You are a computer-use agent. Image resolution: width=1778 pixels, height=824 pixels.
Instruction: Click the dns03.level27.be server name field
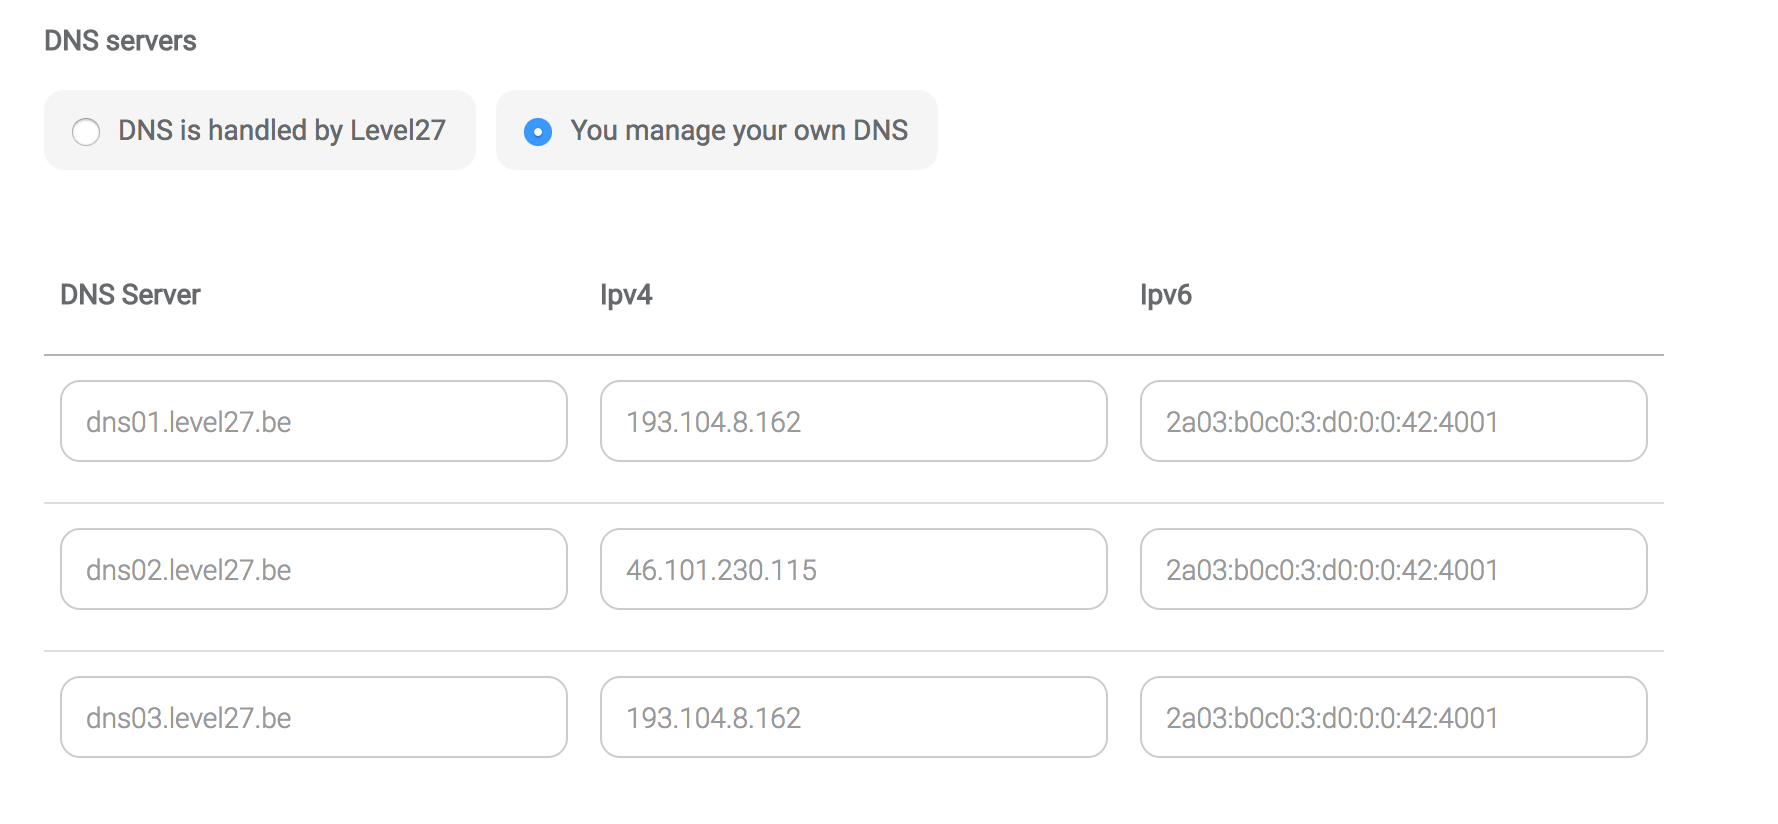pyautogui.click(x=314, y=717)
